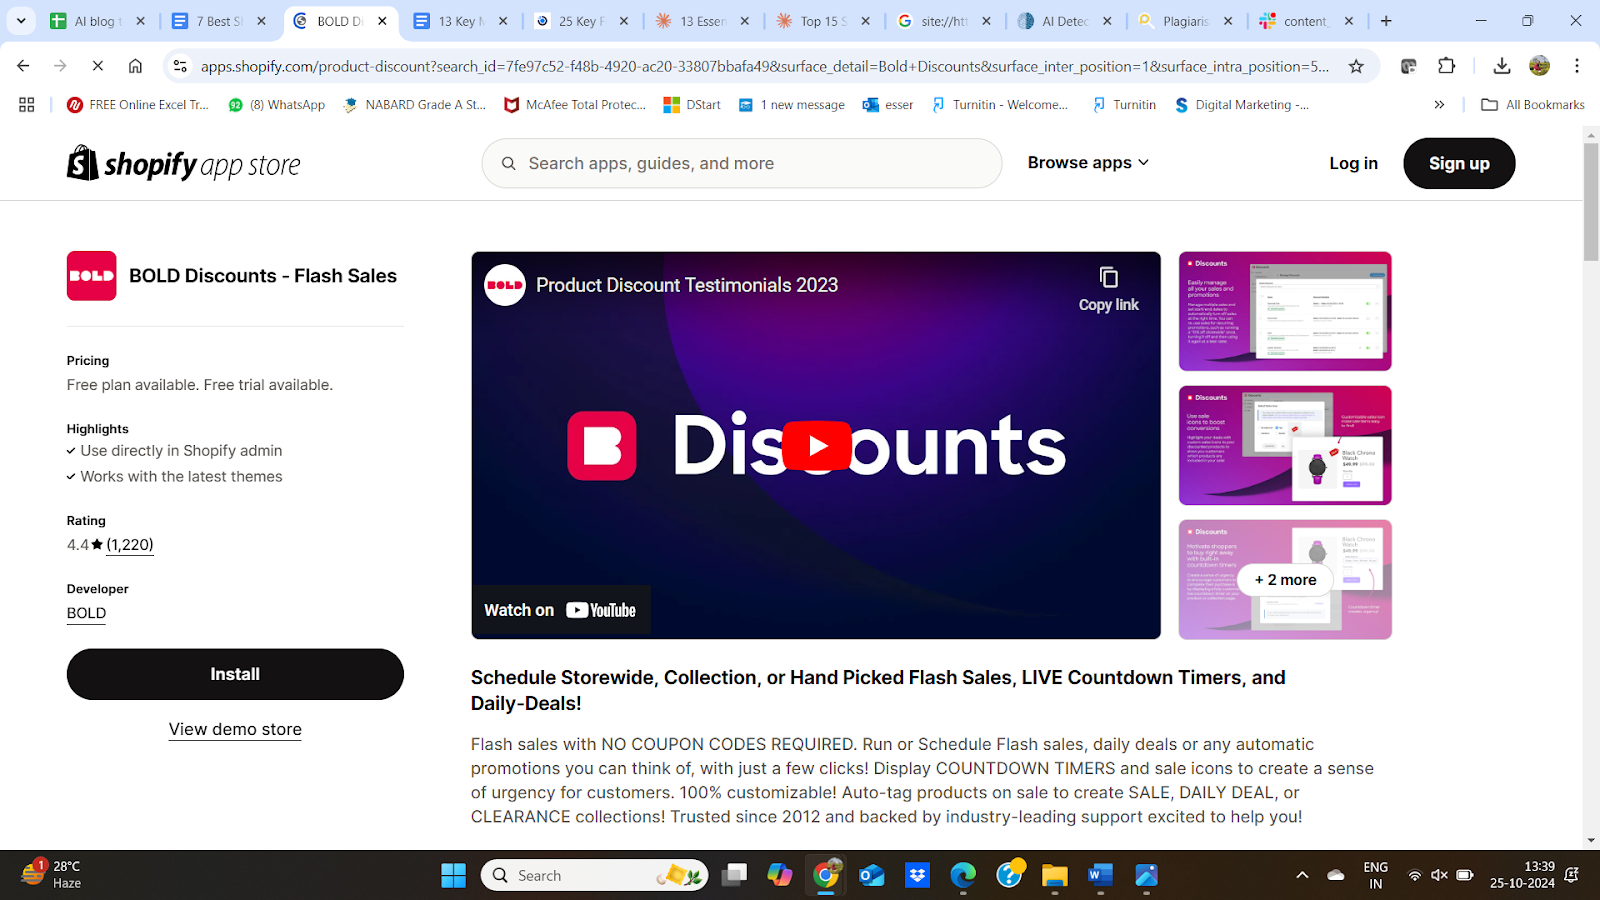This screenshot has width=1600, height=900.
Task: Open All Bookmarks folder
Action: pyautogui.click(x=1532, y=104)
